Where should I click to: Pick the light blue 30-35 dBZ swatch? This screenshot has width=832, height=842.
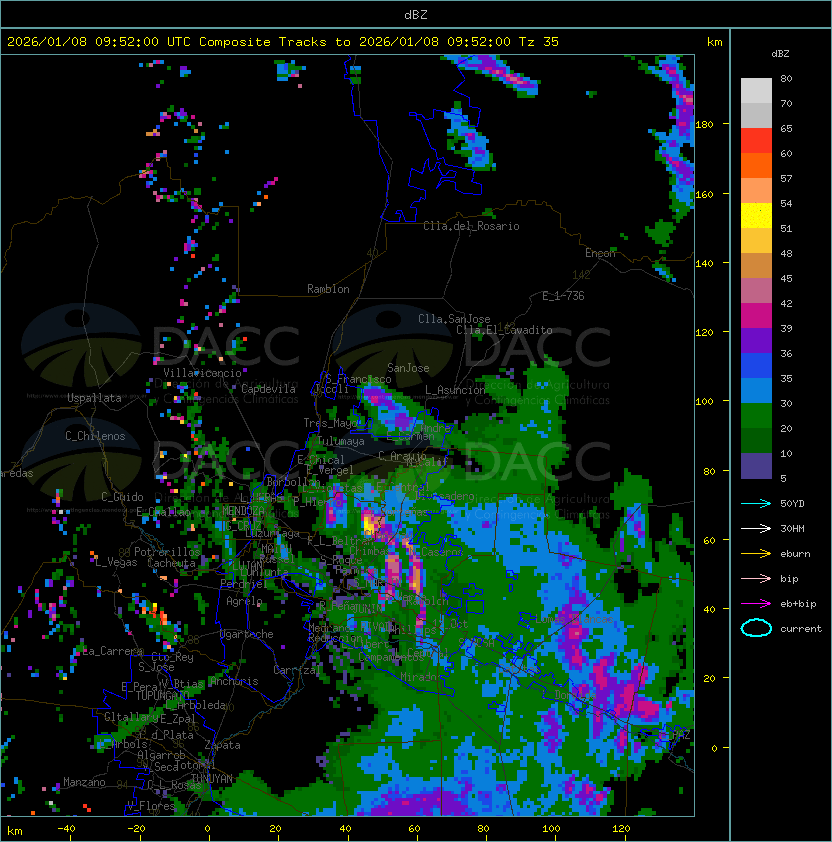[x=756, y=390]
